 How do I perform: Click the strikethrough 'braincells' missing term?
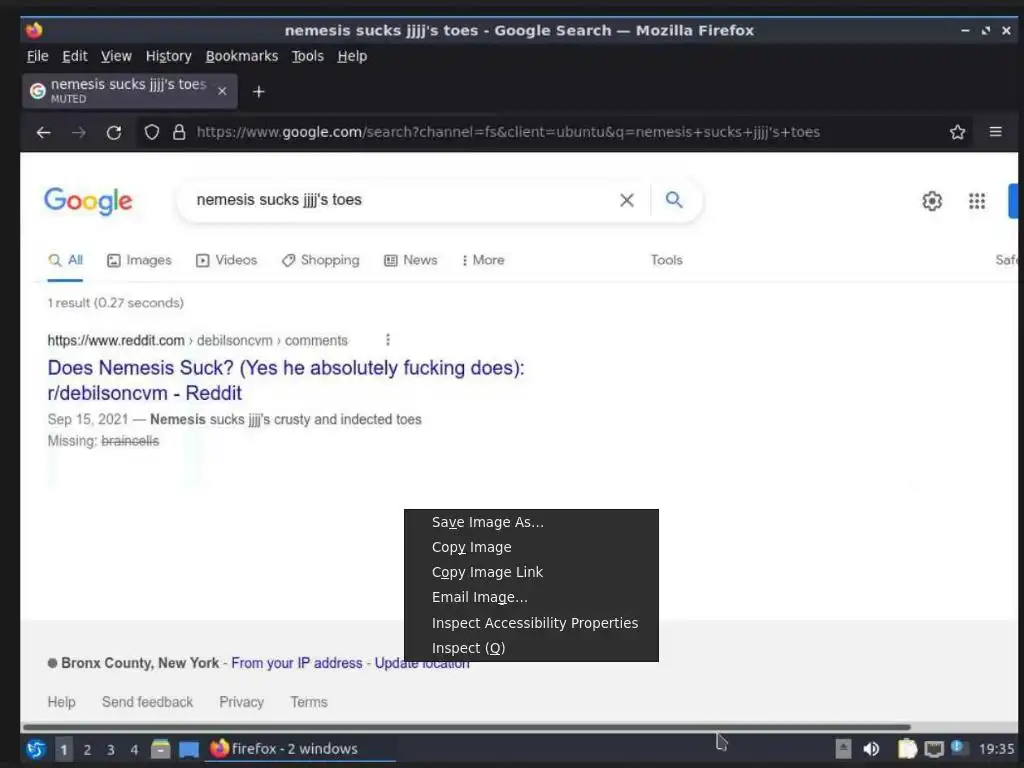(130, 441)
